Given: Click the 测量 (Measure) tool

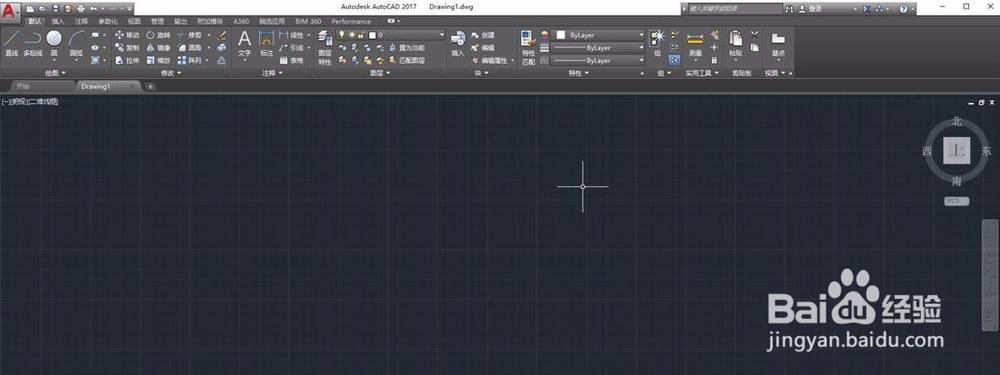Looking at the screenshot, I should pos(695,43).
